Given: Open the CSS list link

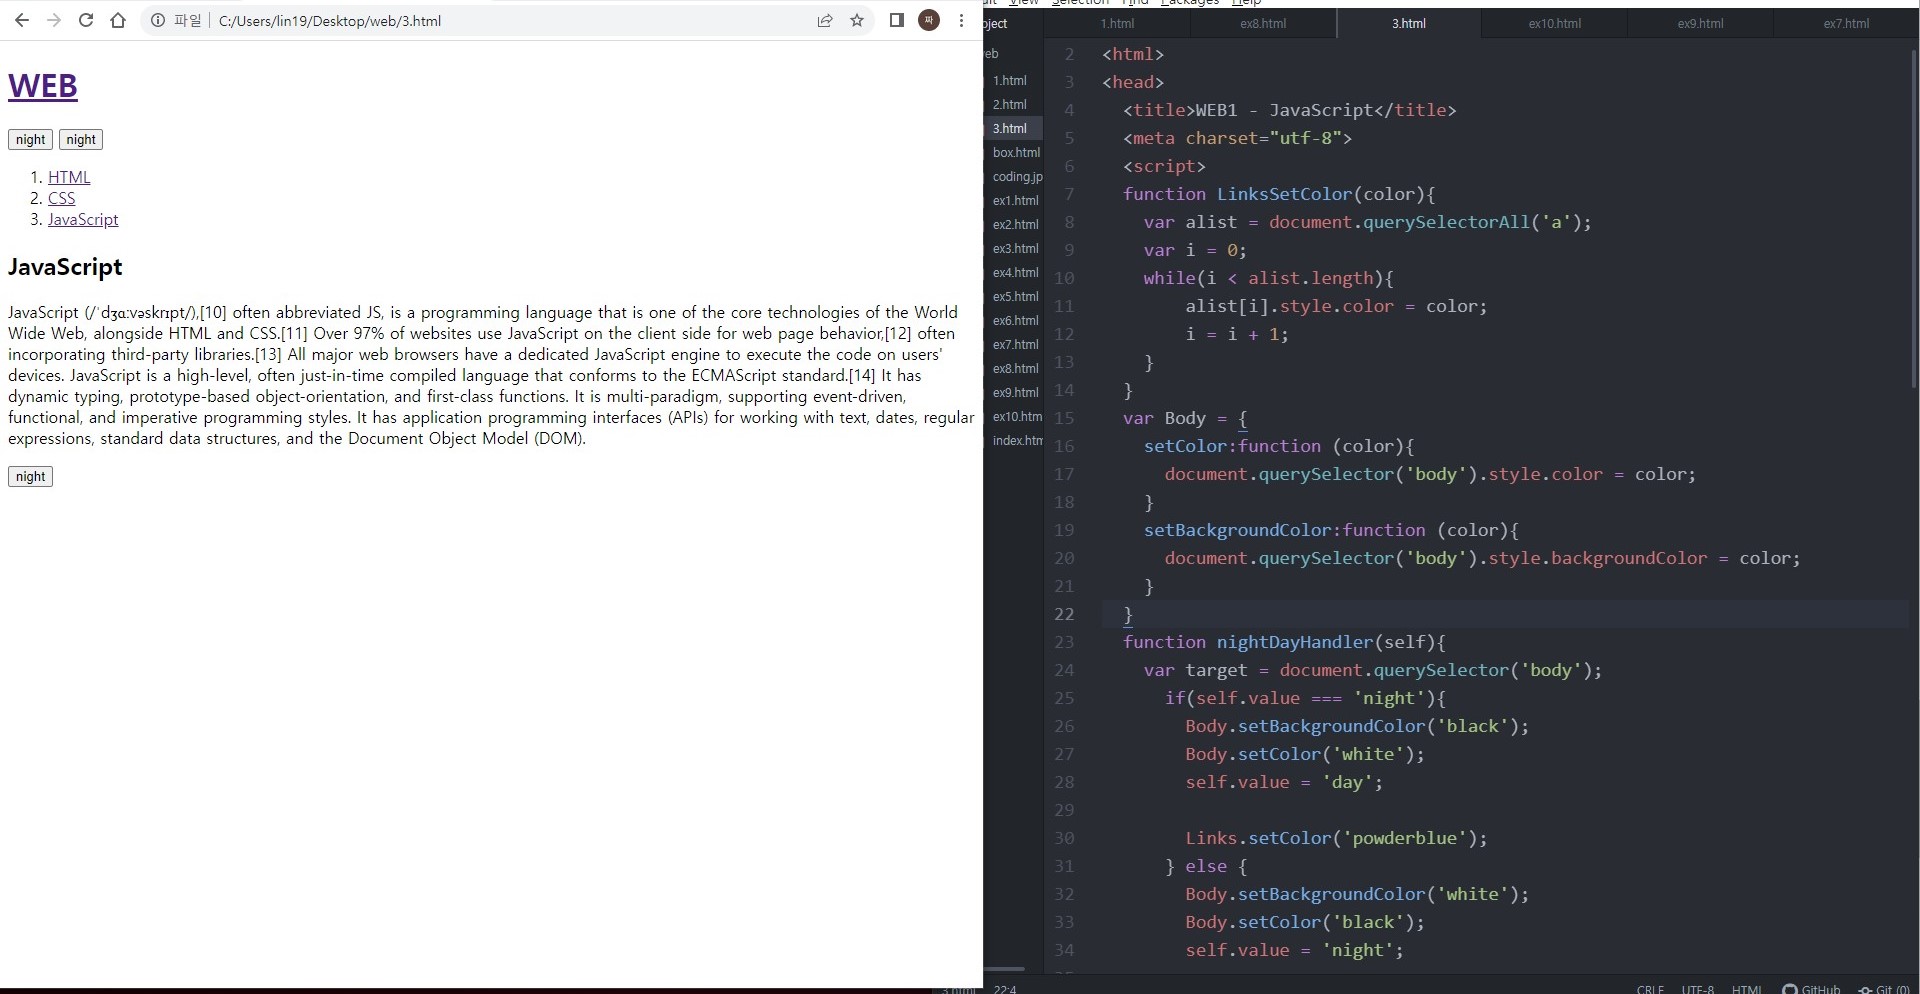Looking at the screenshot, I should click(x=62, y=198).
